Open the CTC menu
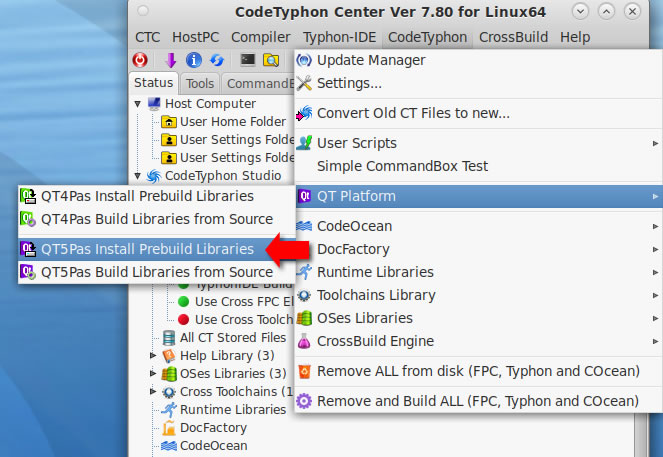The height and width of the screenshot is (457, 663). click(x=148, y=37)
